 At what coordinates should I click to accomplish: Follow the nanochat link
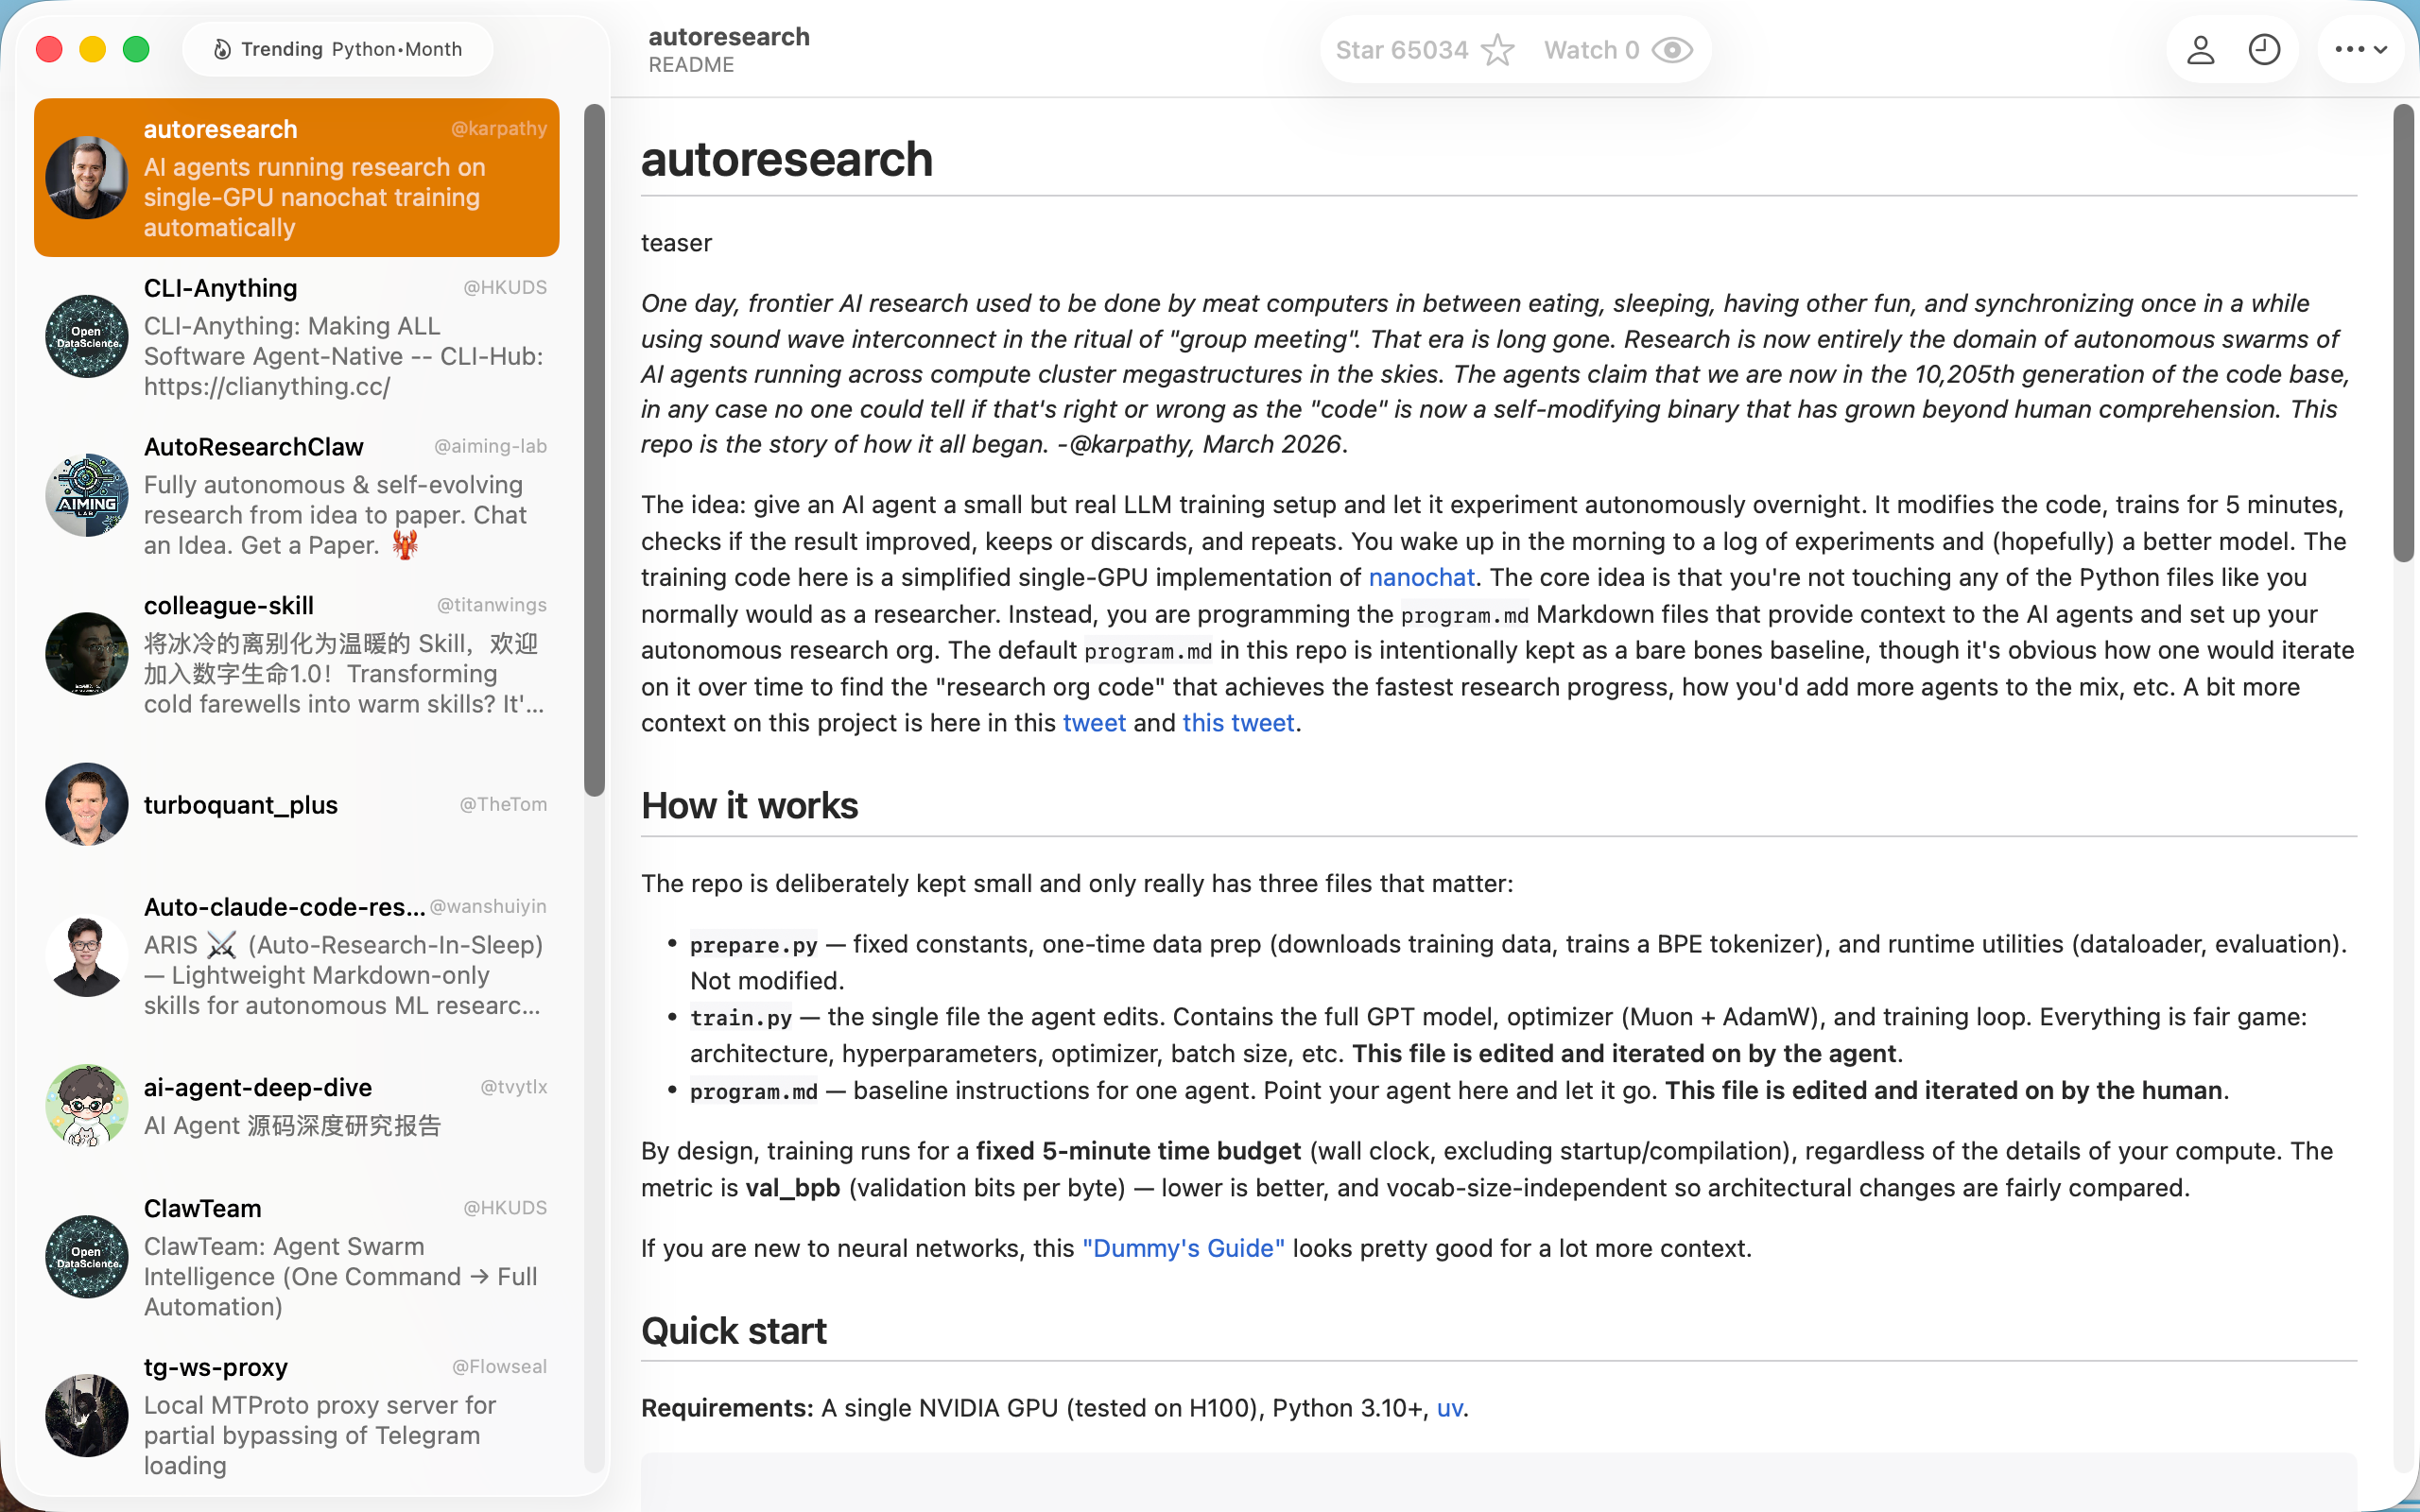tap(1421, 578)
